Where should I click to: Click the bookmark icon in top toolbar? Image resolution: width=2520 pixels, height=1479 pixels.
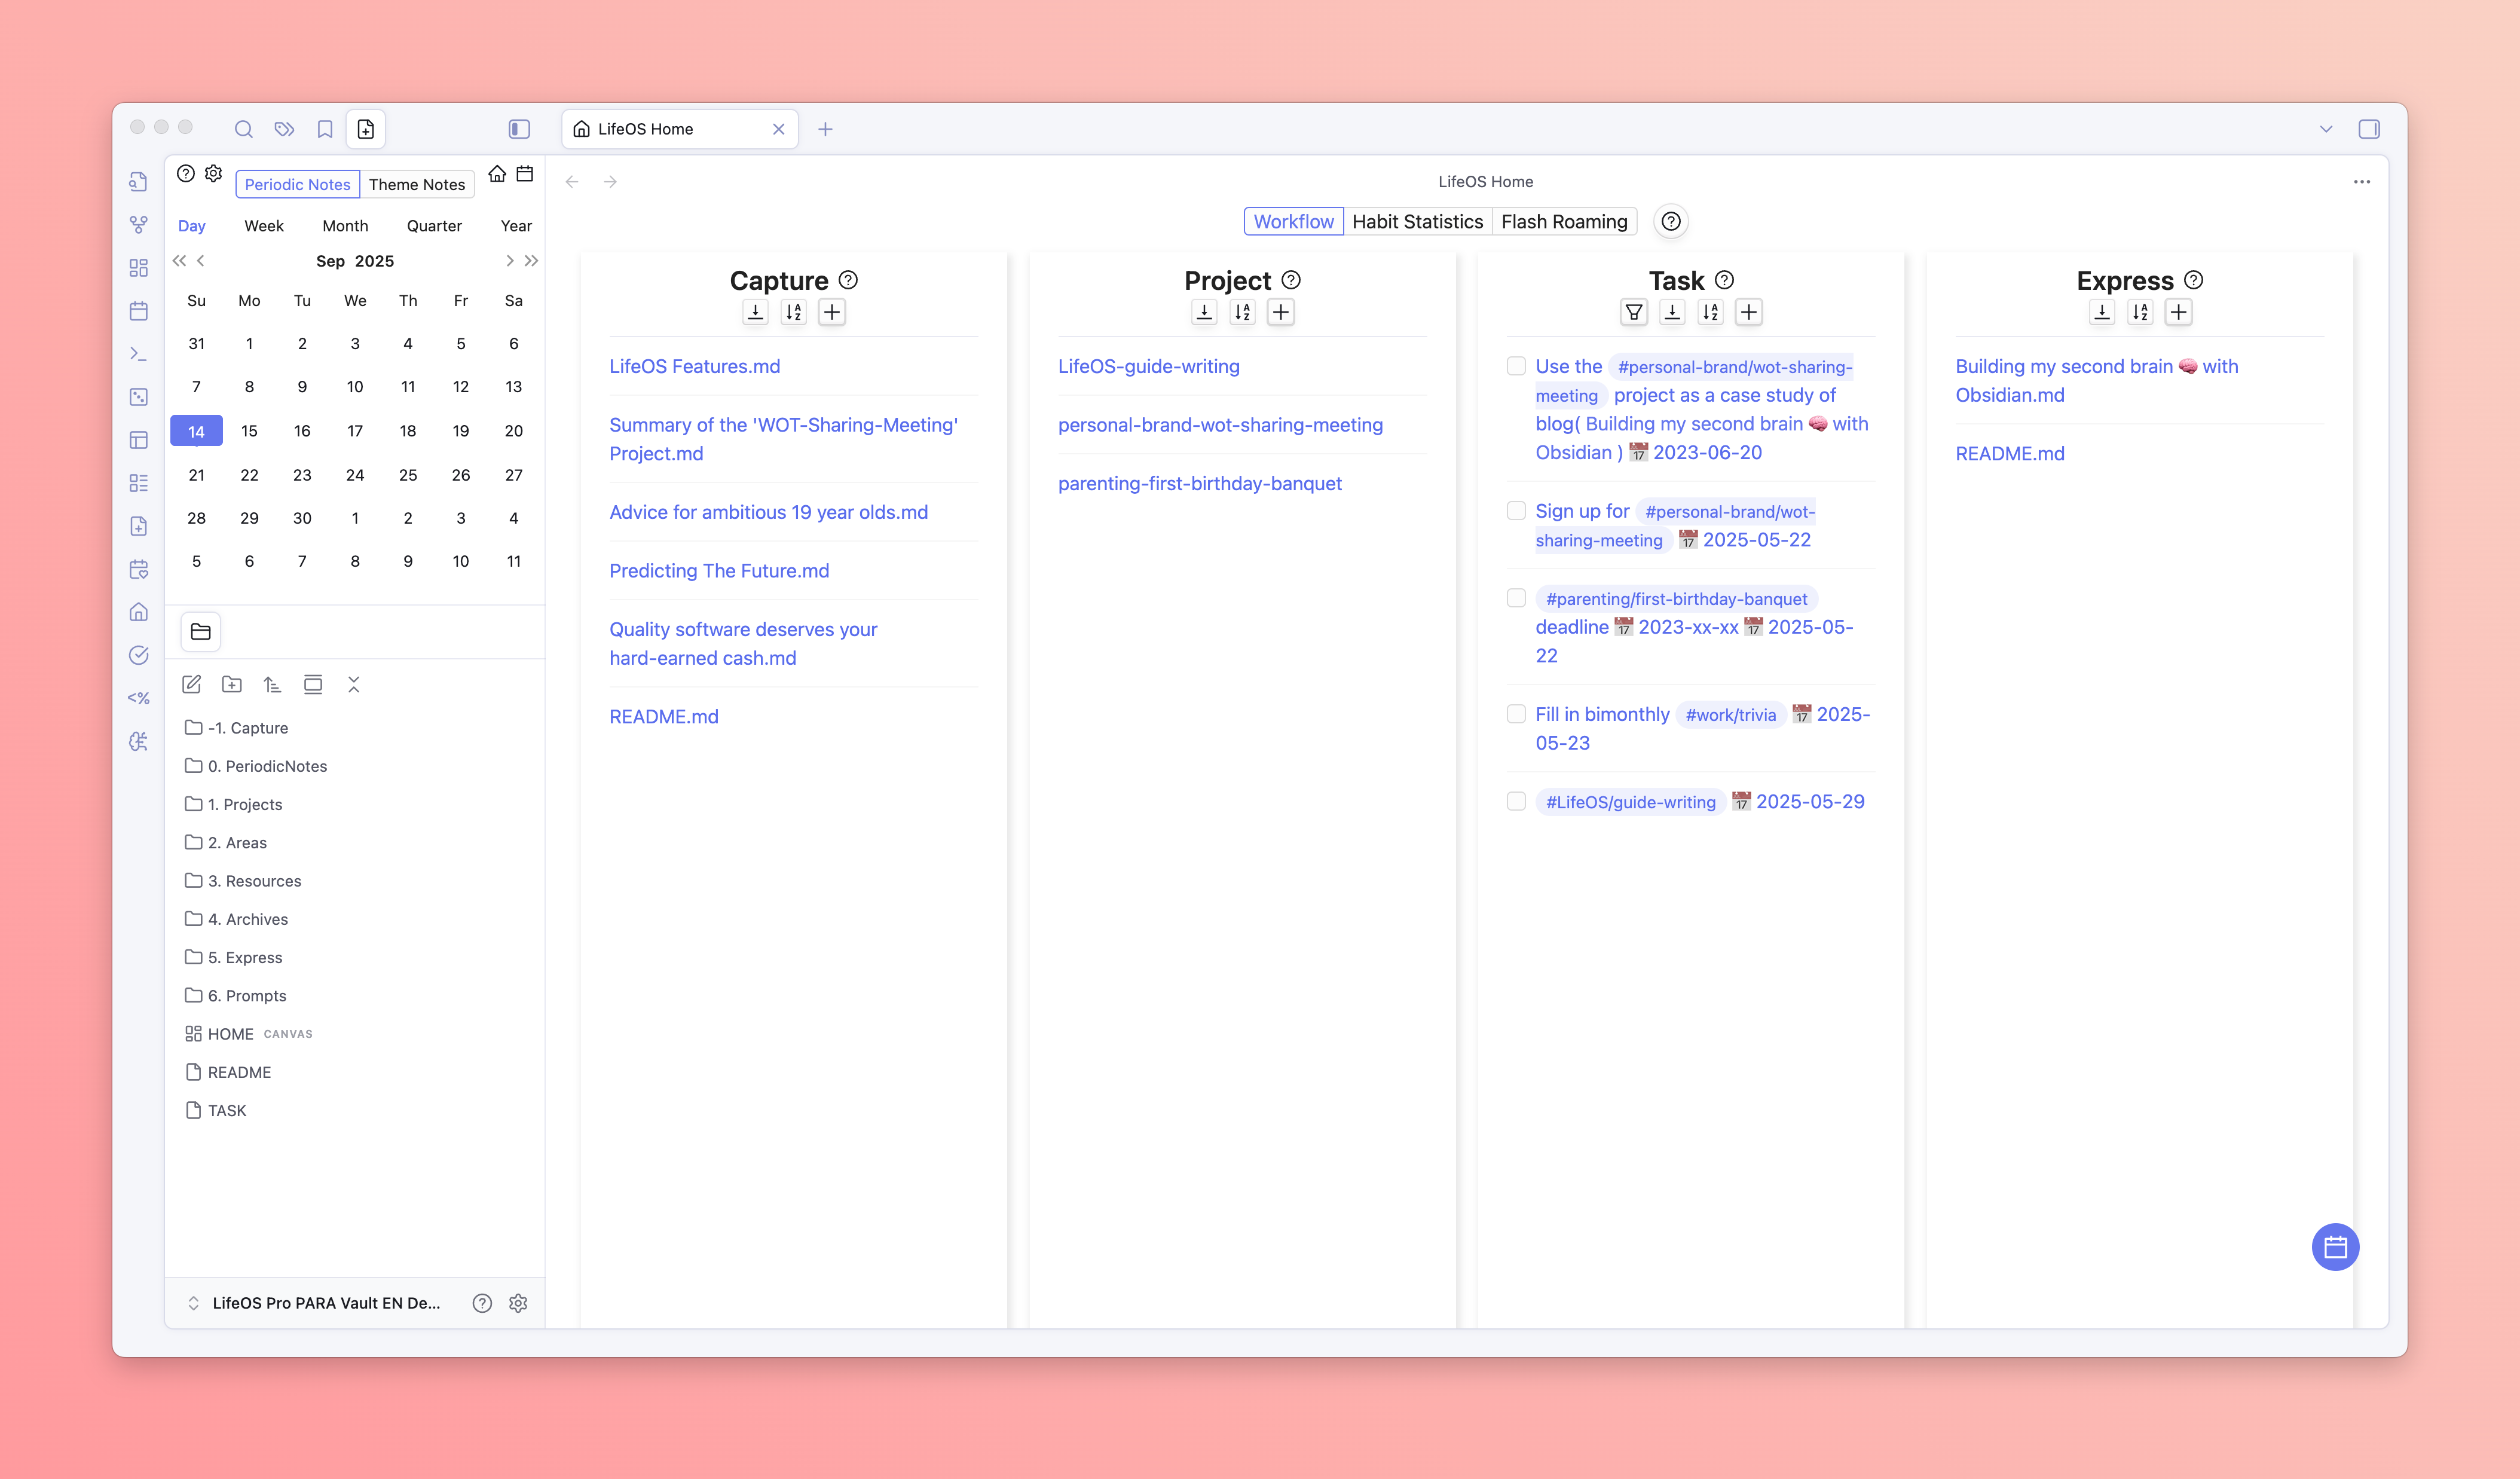[x=325, y=129]
